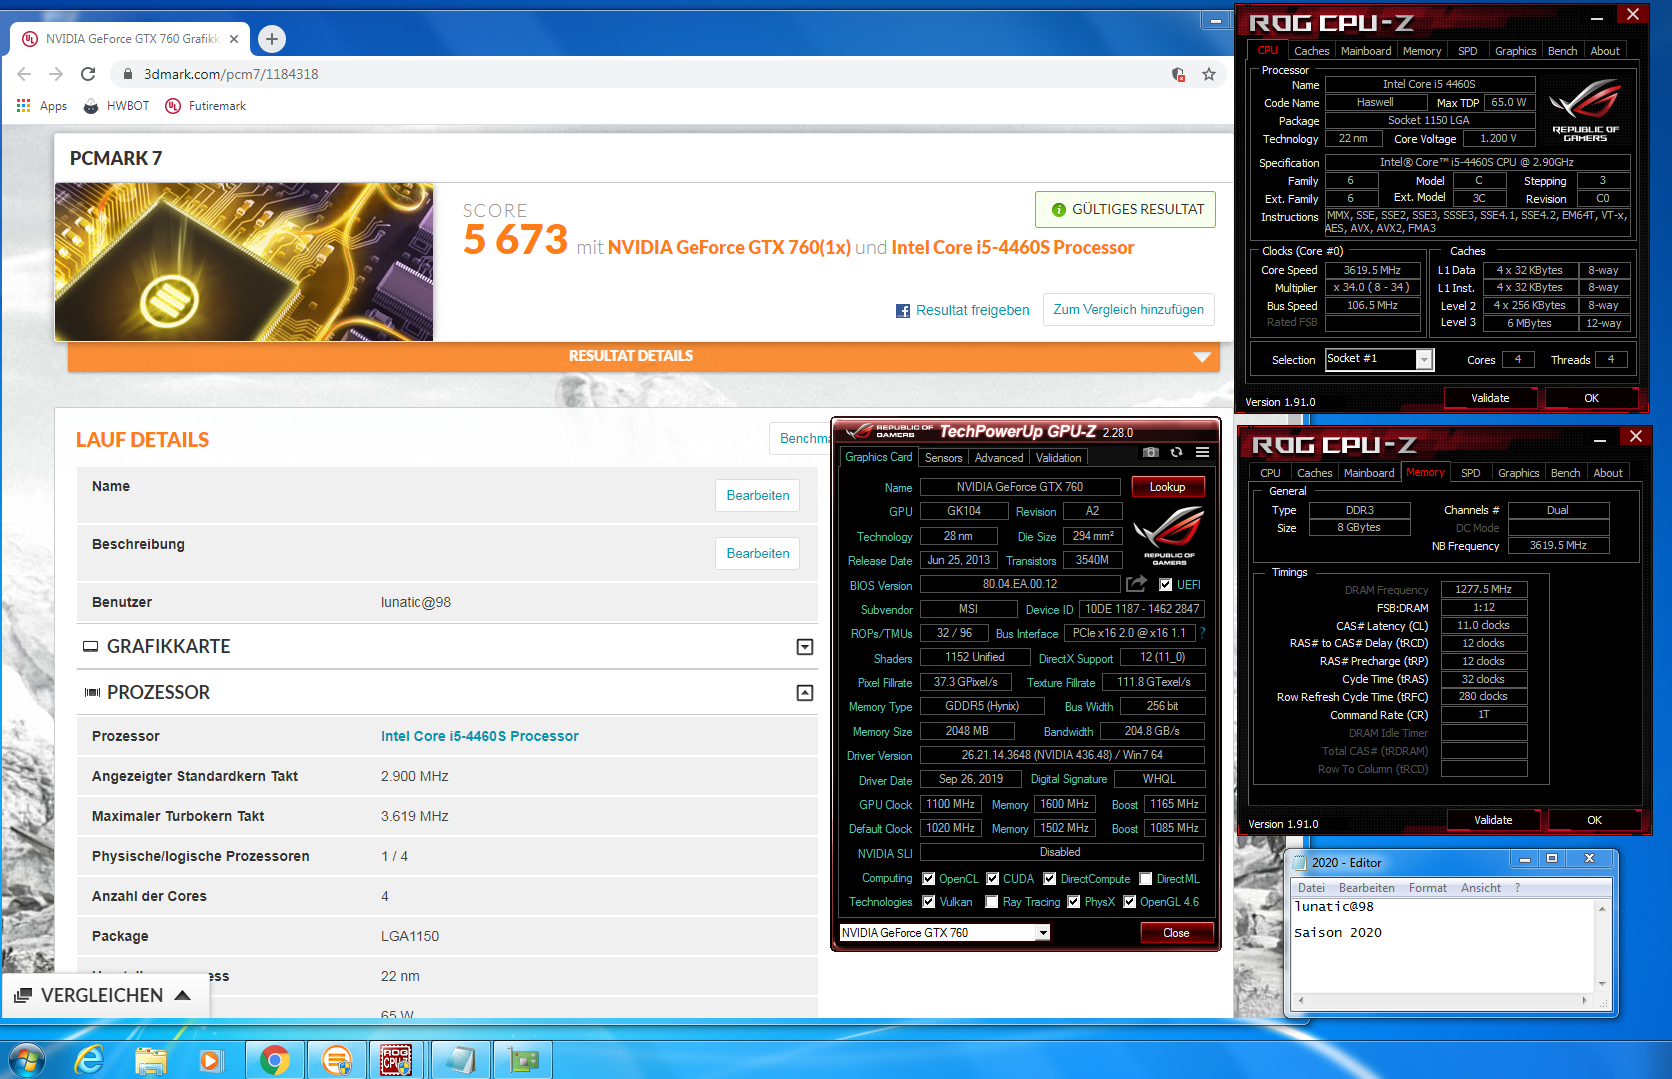Image resolution: width=1672 pixels, height=1079 pixels.
Task: Open the VERGLEICHEN panel arrow
Action: pyautogui.click(x=182, y=995)
